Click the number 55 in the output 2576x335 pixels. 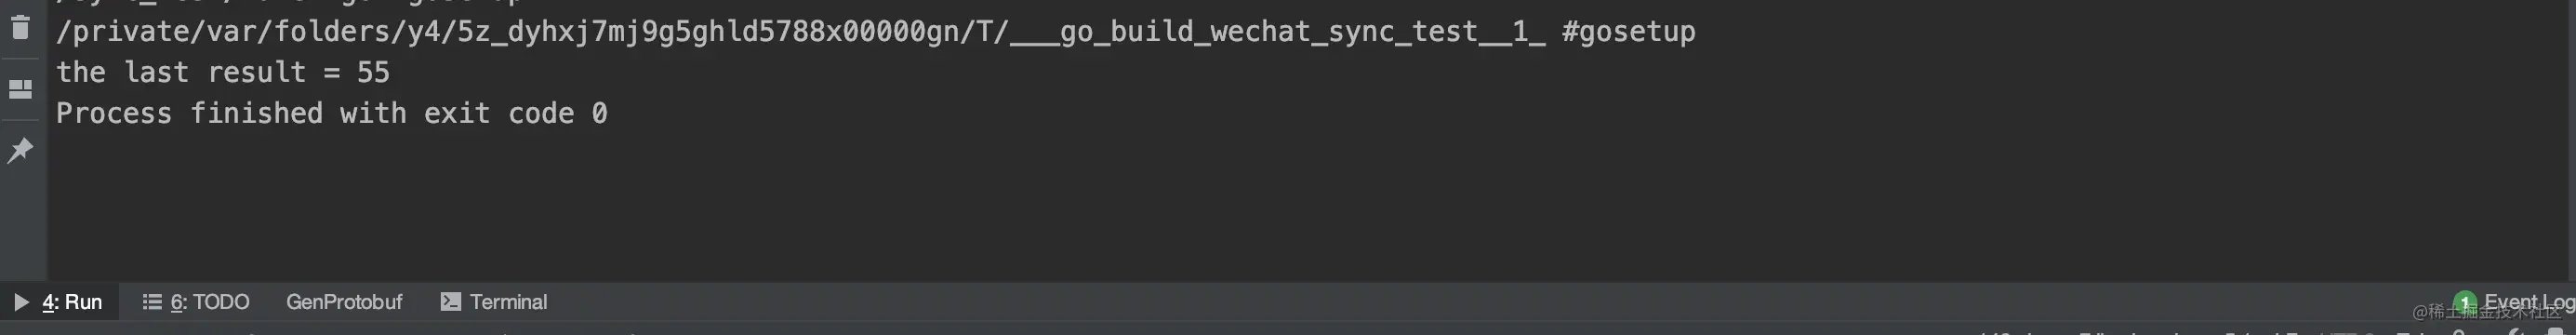coord(373,72)
